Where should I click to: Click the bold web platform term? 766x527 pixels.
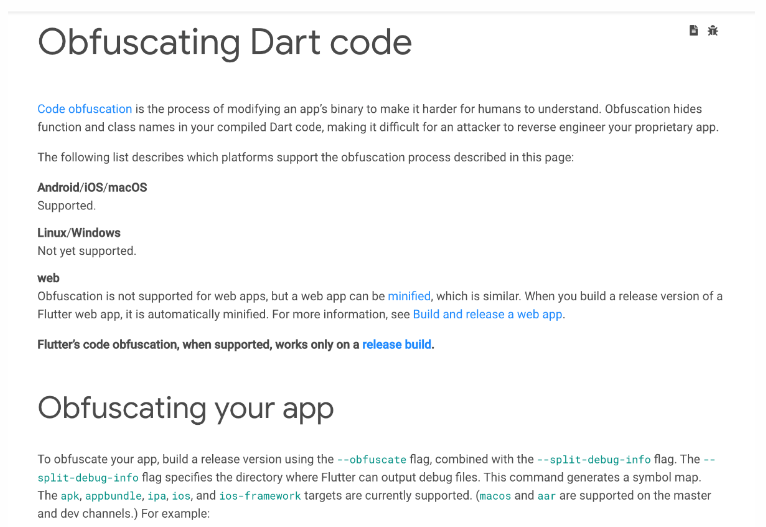(48, 278)
